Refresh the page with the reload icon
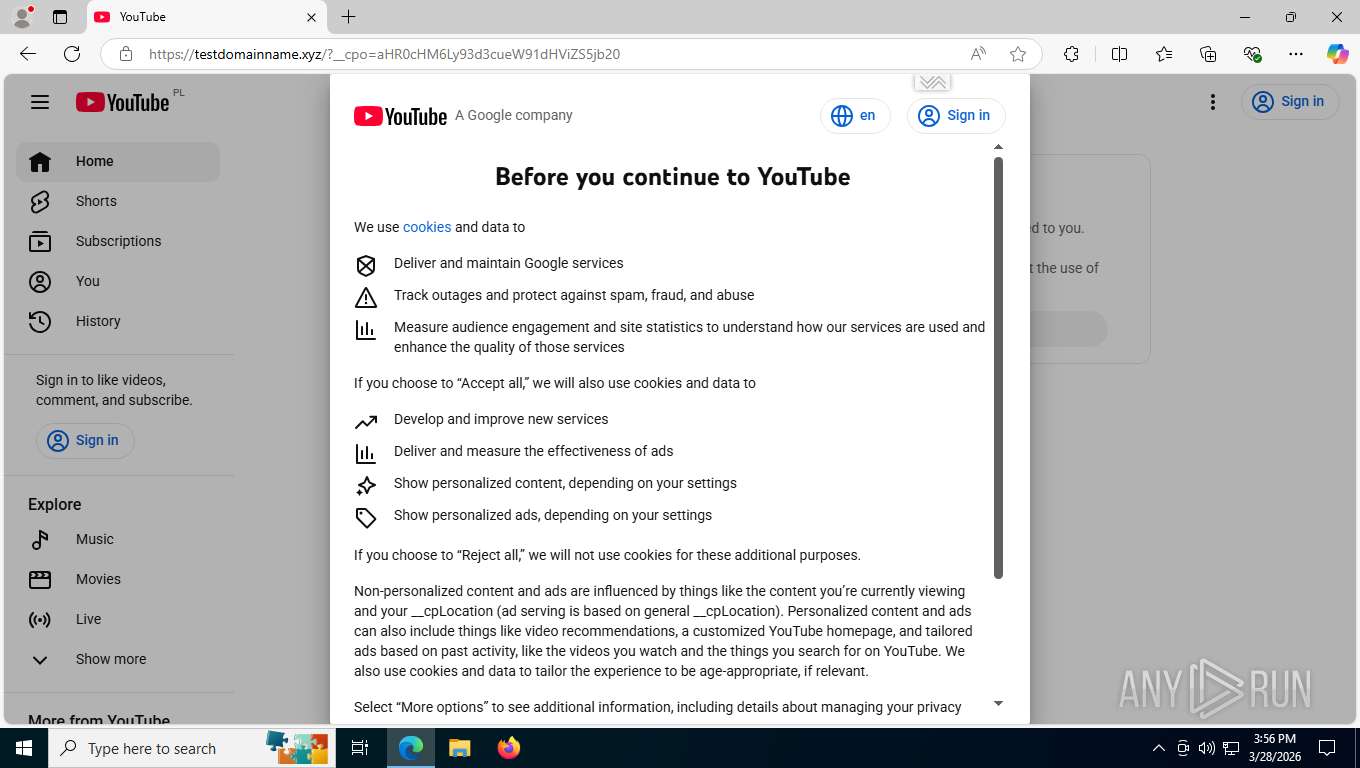Screen dimensions: 1360x768 pyautogui.click(x=72, y=54)
